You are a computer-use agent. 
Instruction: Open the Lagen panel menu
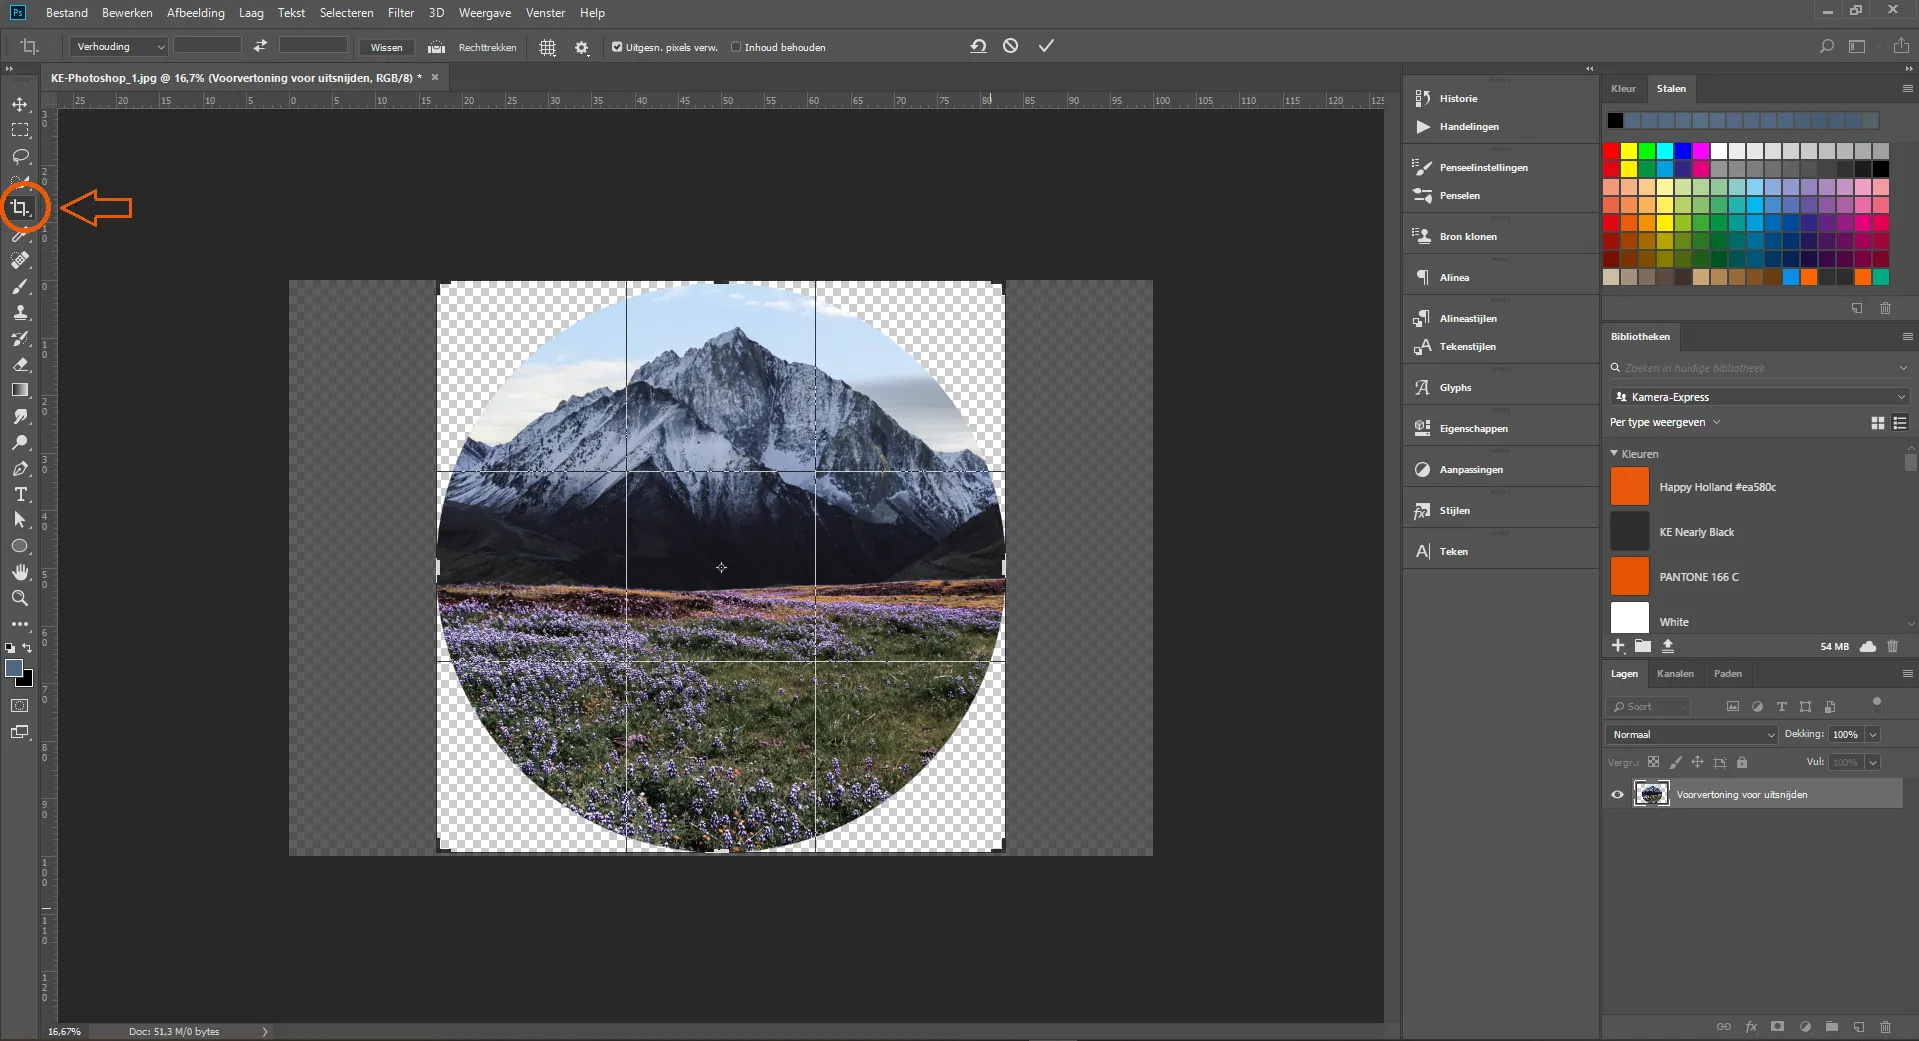tap(1907, 674)
